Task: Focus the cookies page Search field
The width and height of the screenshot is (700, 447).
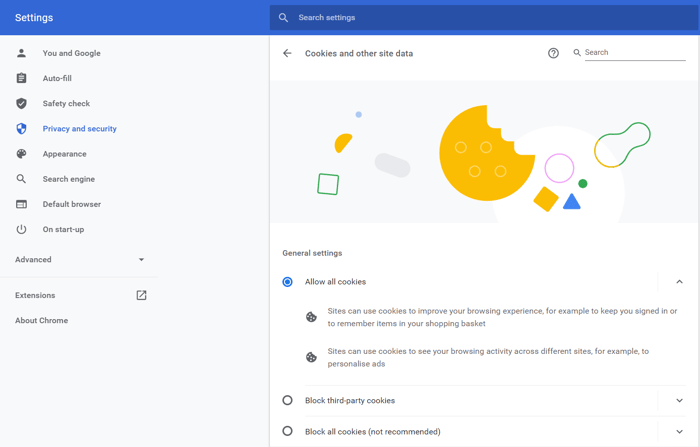Action: [635, 53]
